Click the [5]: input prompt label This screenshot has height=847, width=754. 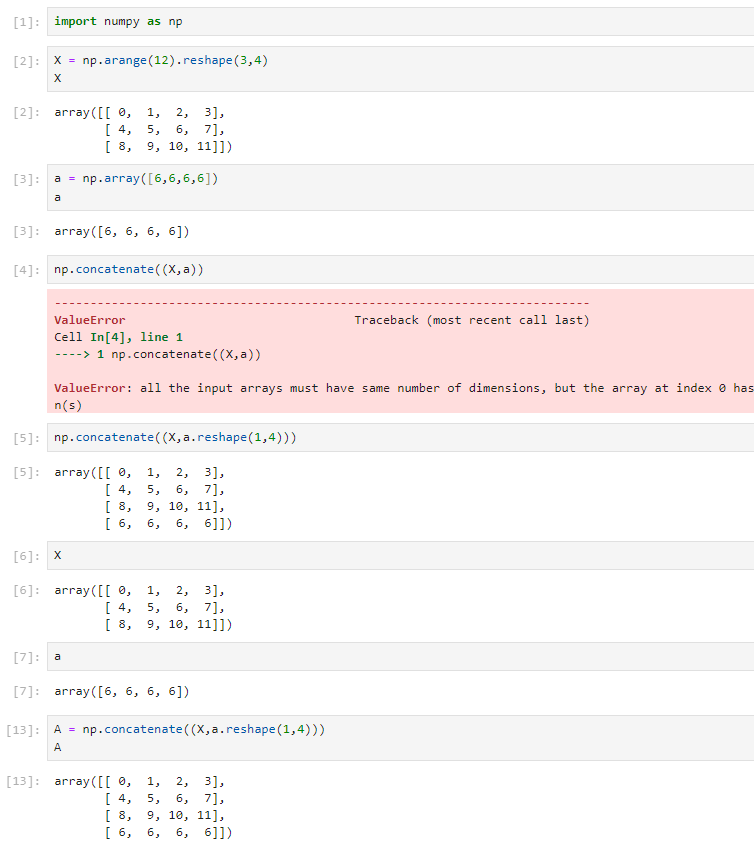point(26,438)
